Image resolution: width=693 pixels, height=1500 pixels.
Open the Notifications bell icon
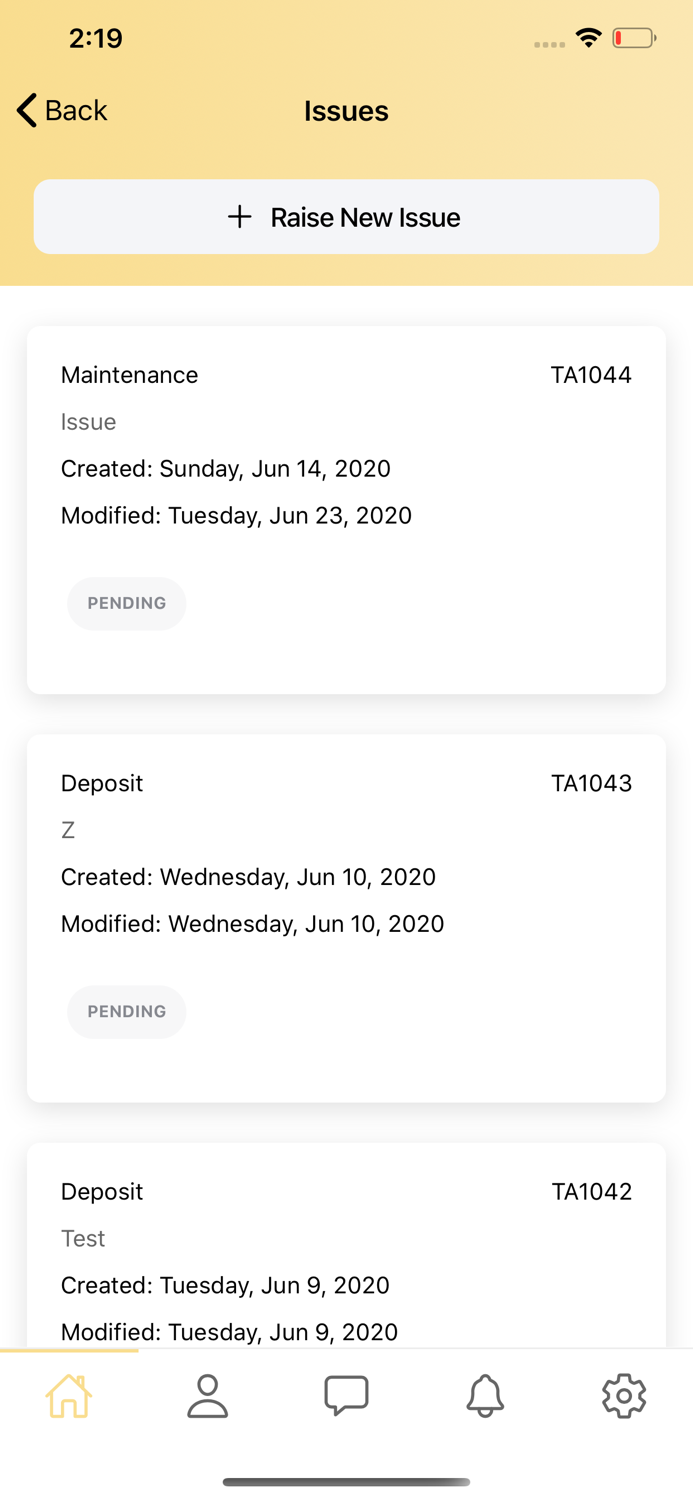(485, 1396)
